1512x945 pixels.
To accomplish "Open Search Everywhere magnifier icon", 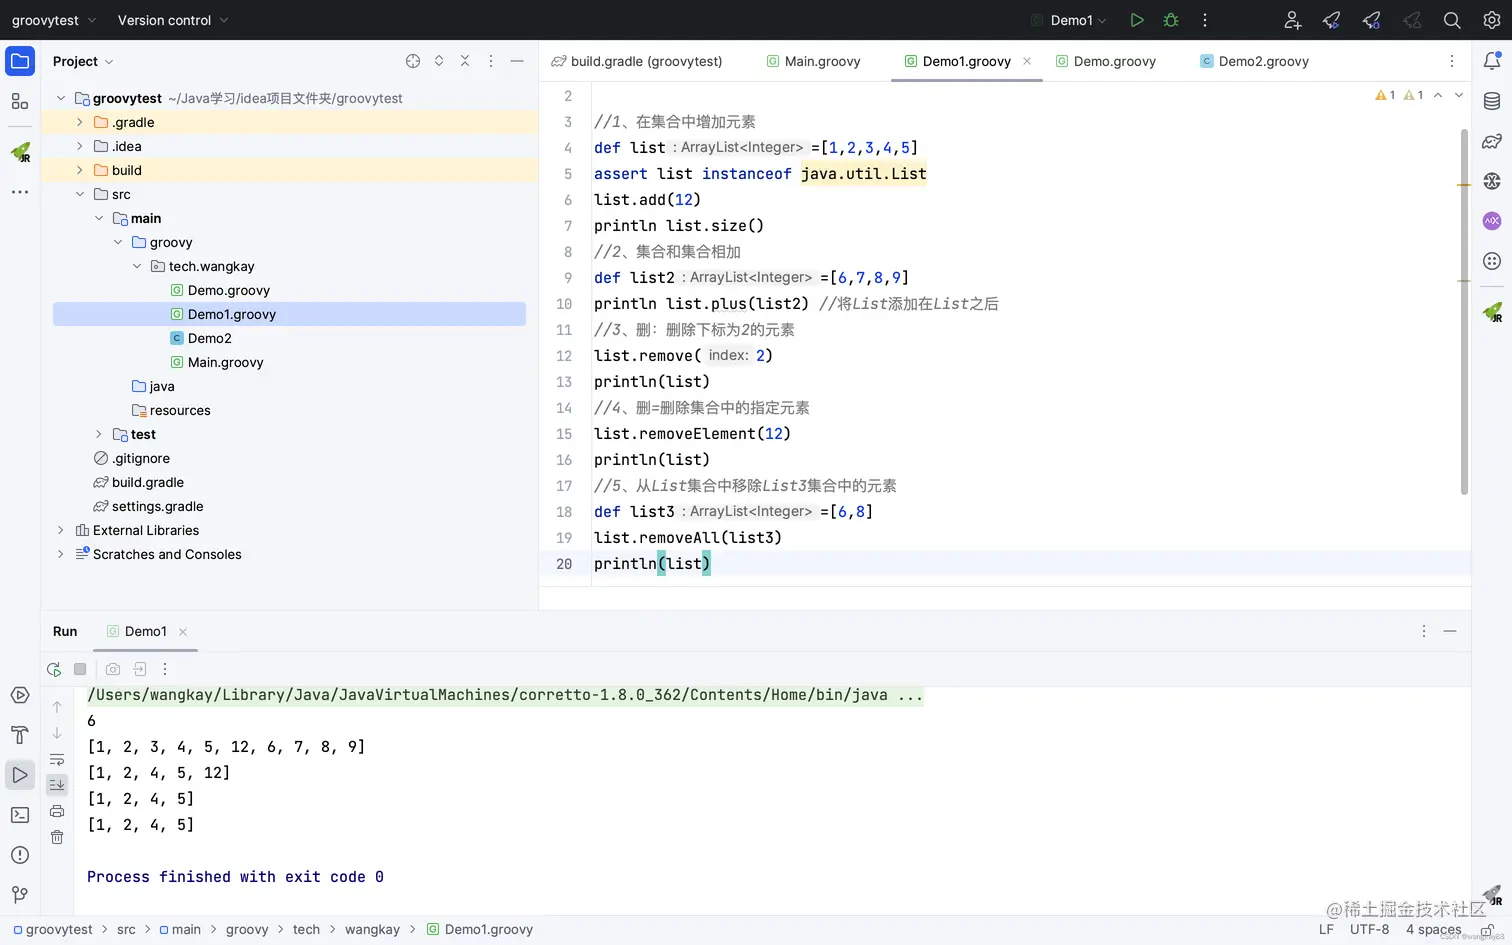I will [1452, 20].
